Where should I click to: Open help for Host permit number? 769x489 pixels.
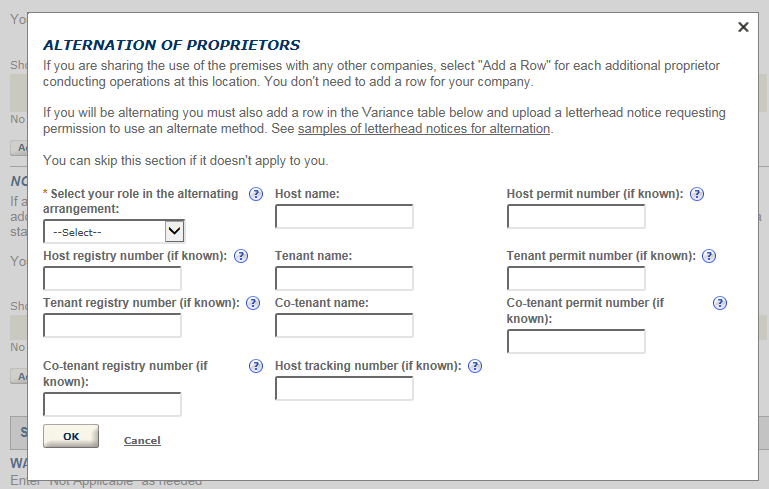point(698,194)
